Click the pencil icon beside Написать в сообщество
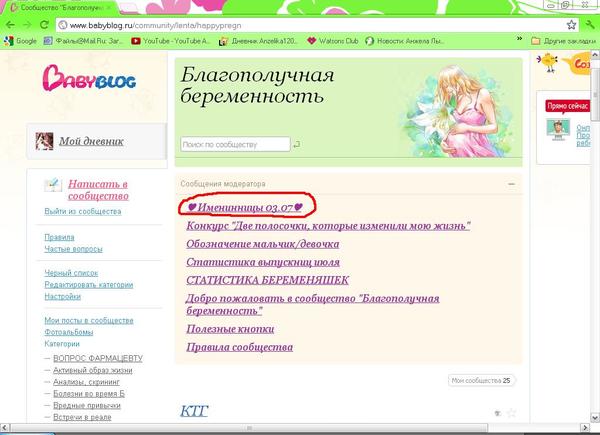This screenshot has height=435, width=600. 54,186
